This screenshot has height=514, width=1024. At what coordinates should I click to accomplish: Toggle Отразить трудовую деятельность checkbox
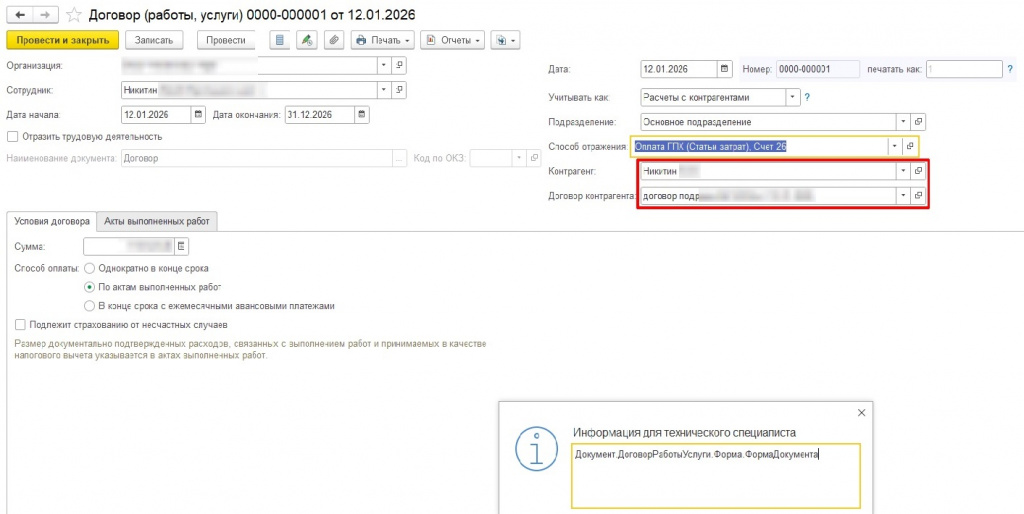pos(12,137)
